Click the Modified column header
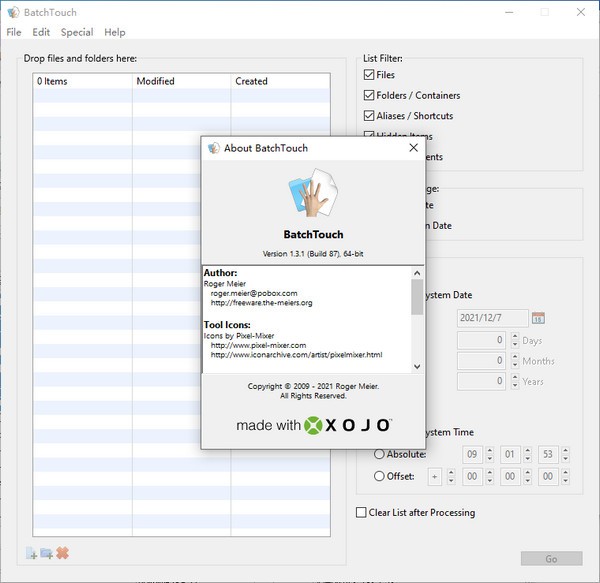Image resolution: width=600 pixels, height=583 pixels. pyautogui.click(x=180, y=81)
